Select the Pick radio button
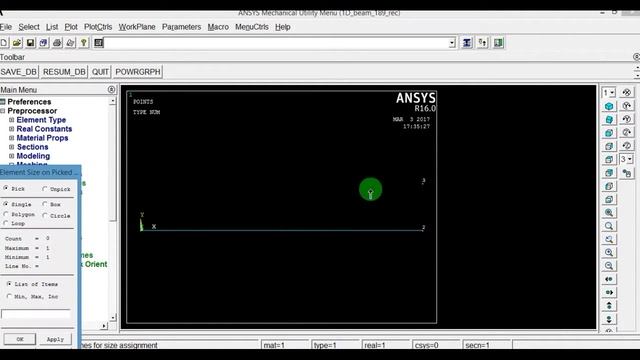Image resolution: width=640 pixels, height=360 pixels. coord(6,188)
